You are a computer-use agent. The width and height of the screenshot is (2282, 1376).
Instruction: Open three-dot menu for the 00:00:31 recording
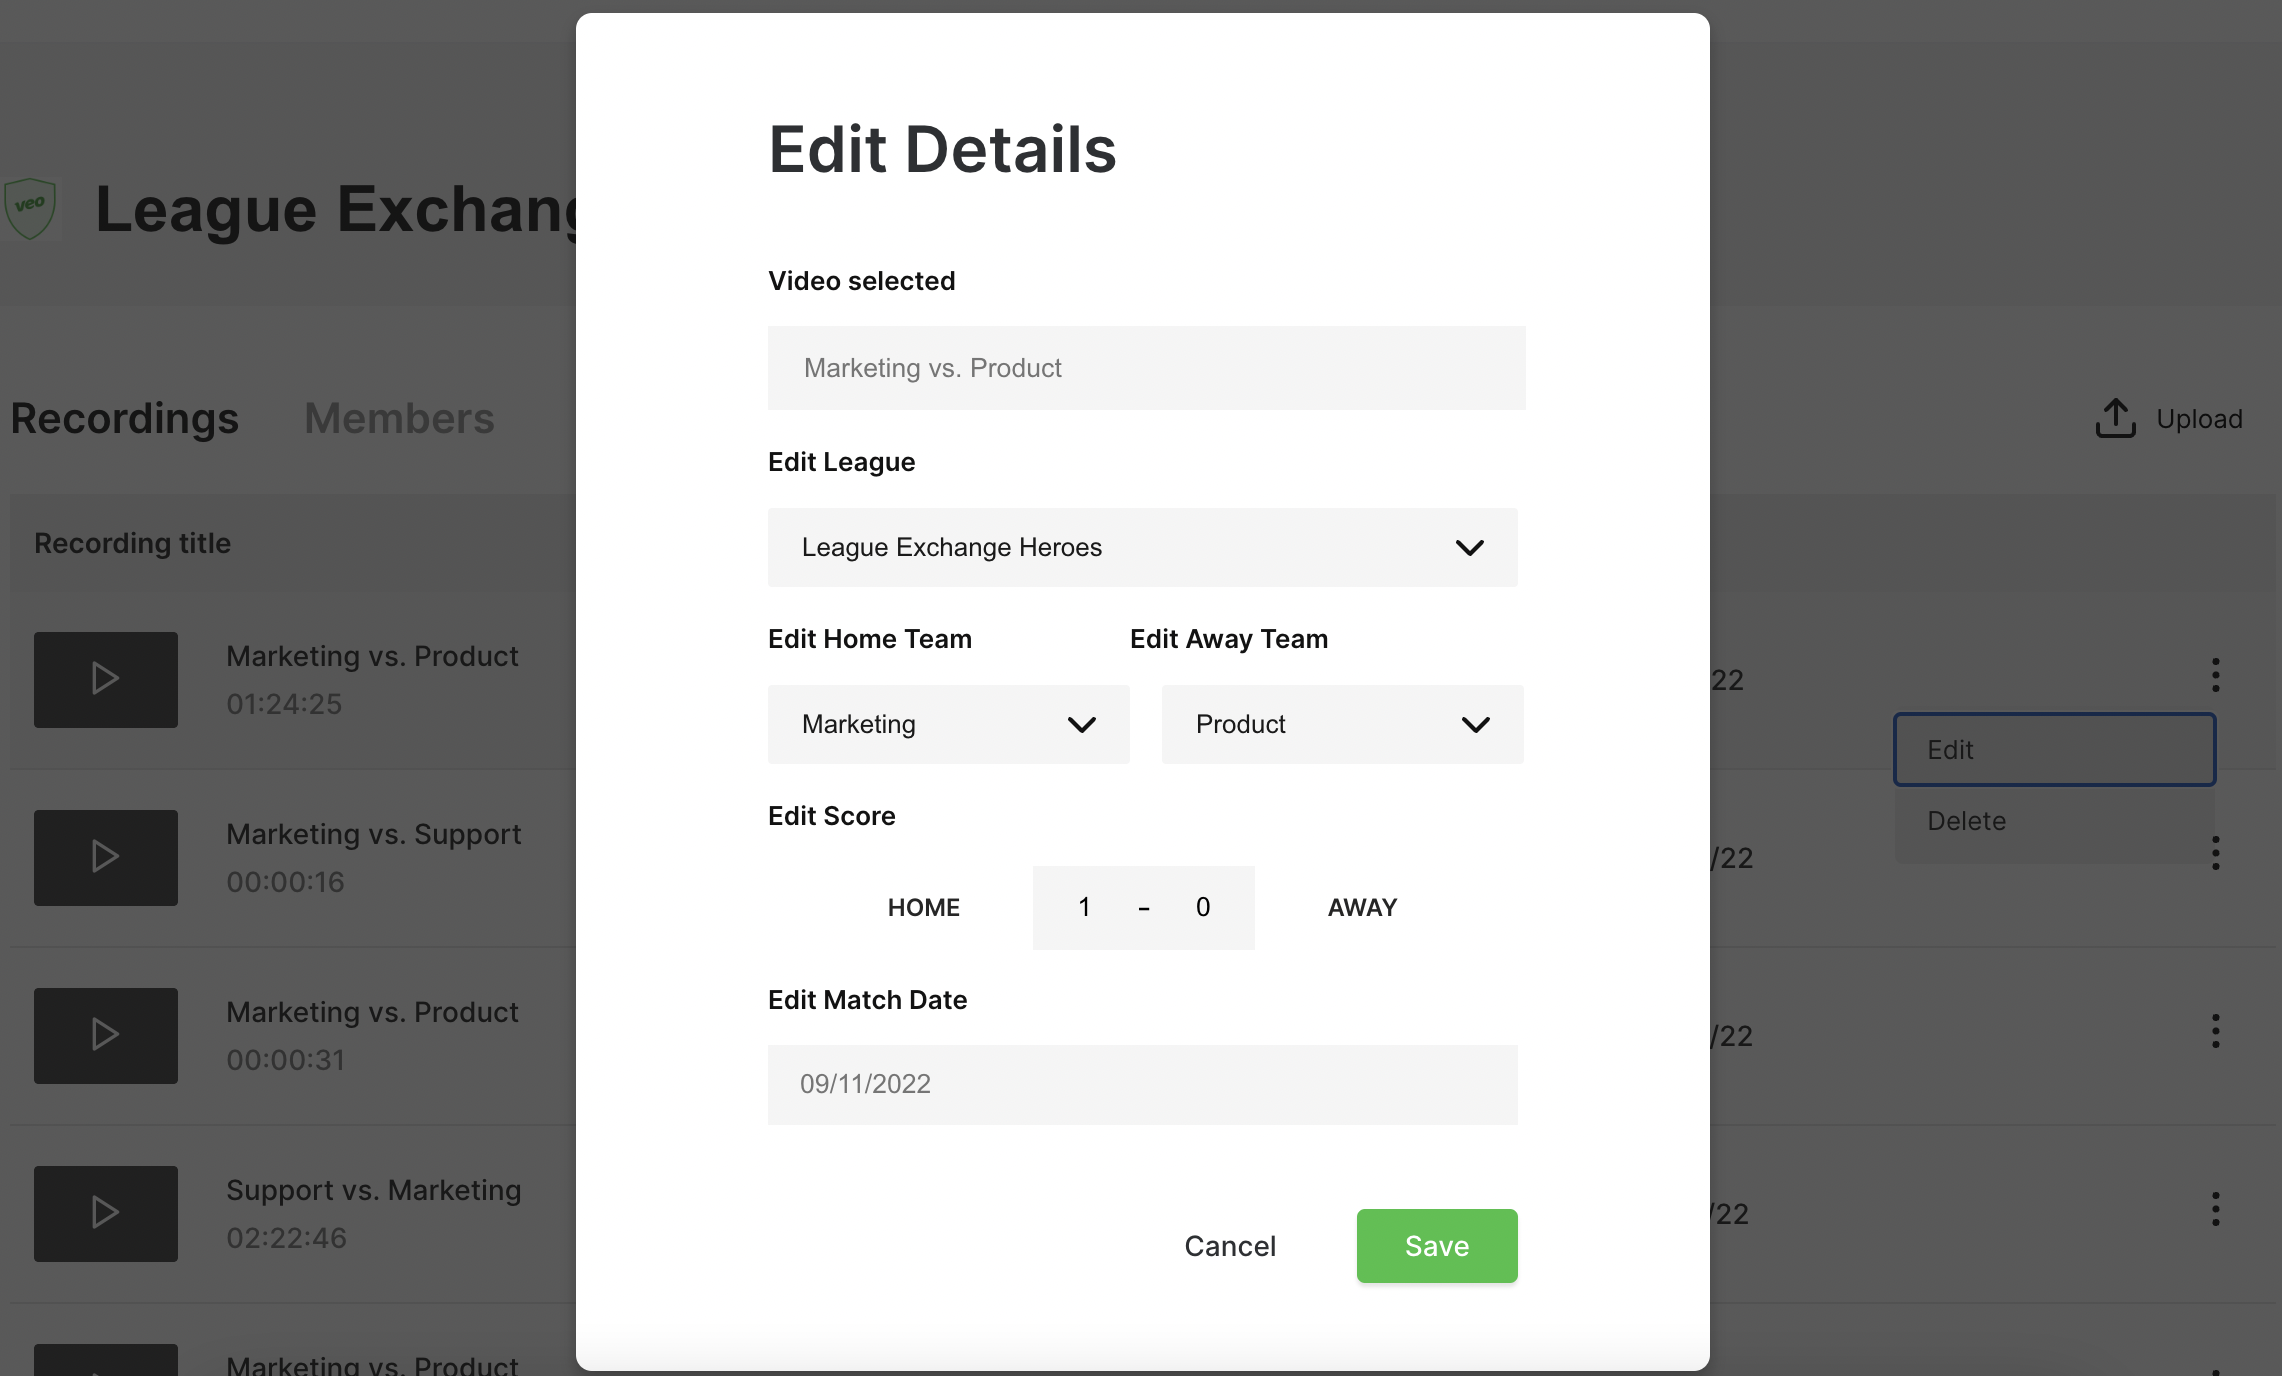pos(2216,1031)
